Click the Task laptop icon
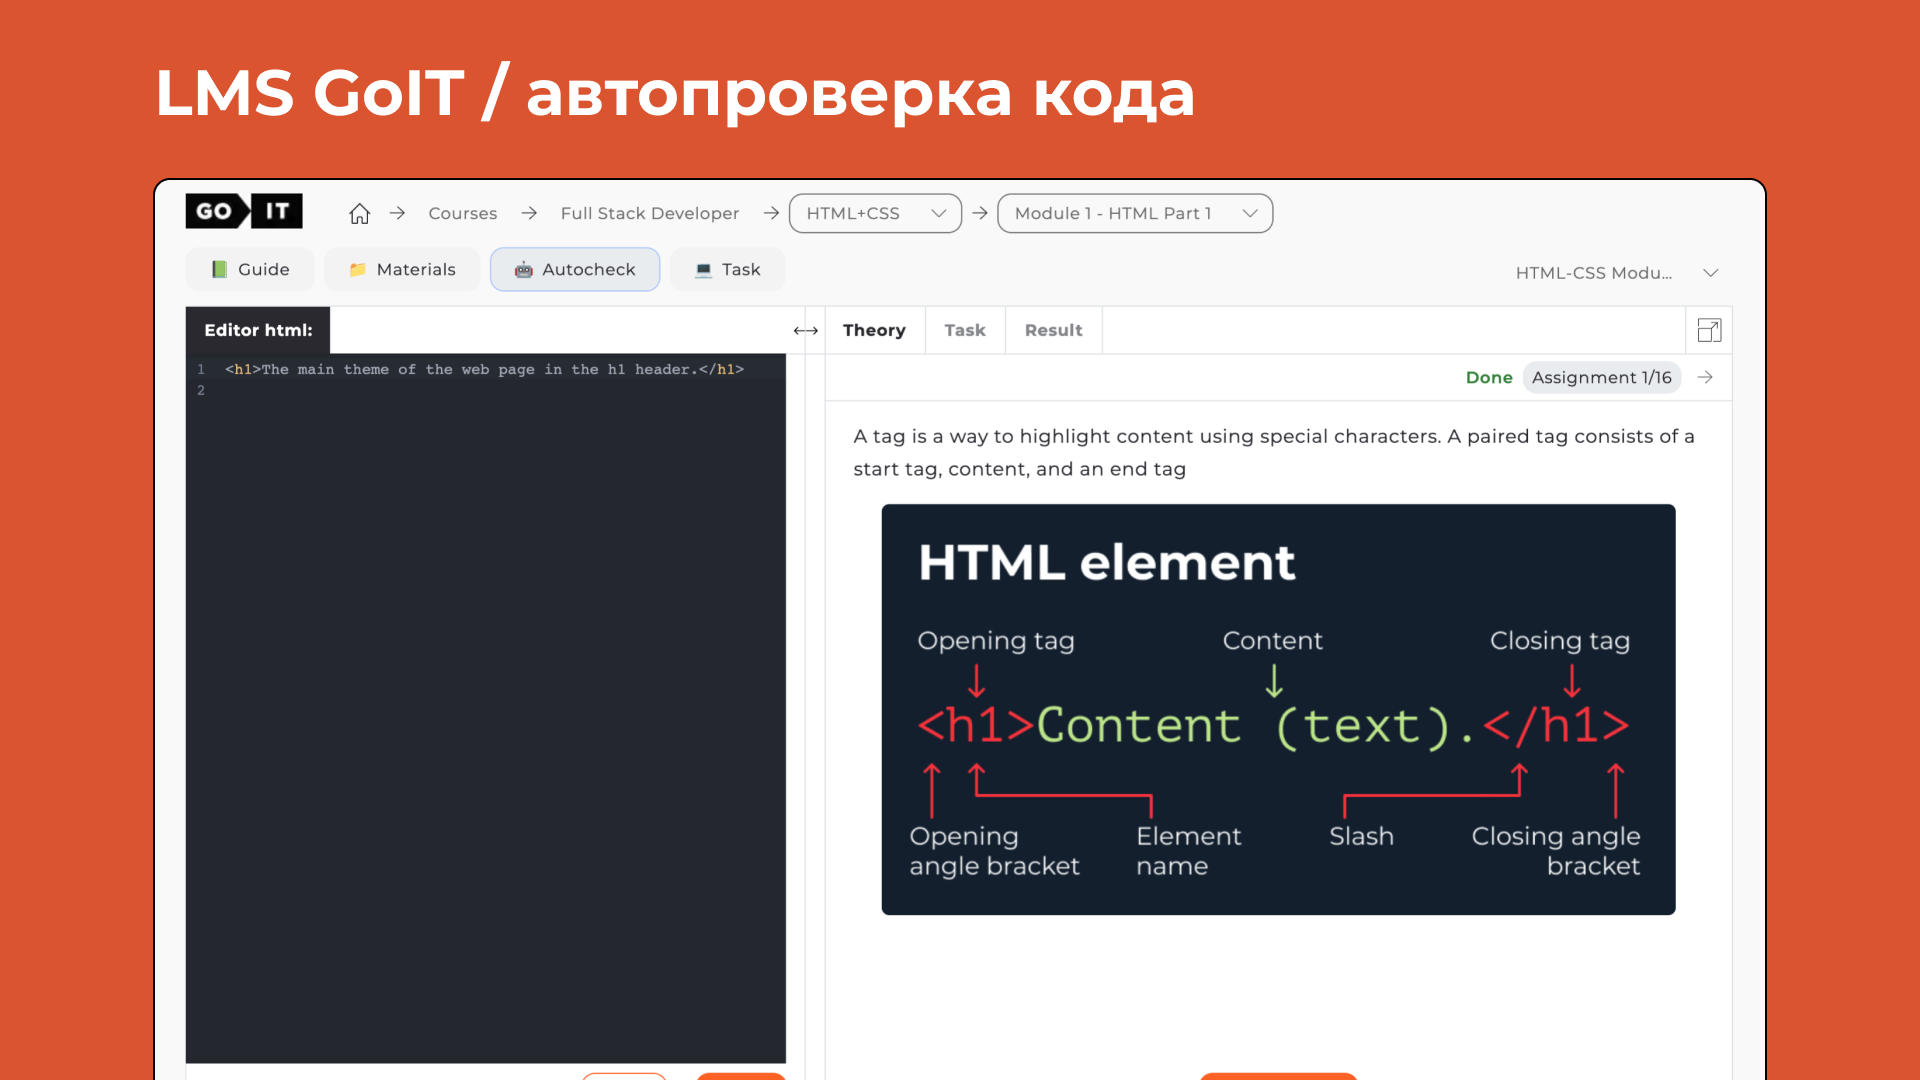The height and width of the screenshot is (1080, 1920). click(703, 269)
